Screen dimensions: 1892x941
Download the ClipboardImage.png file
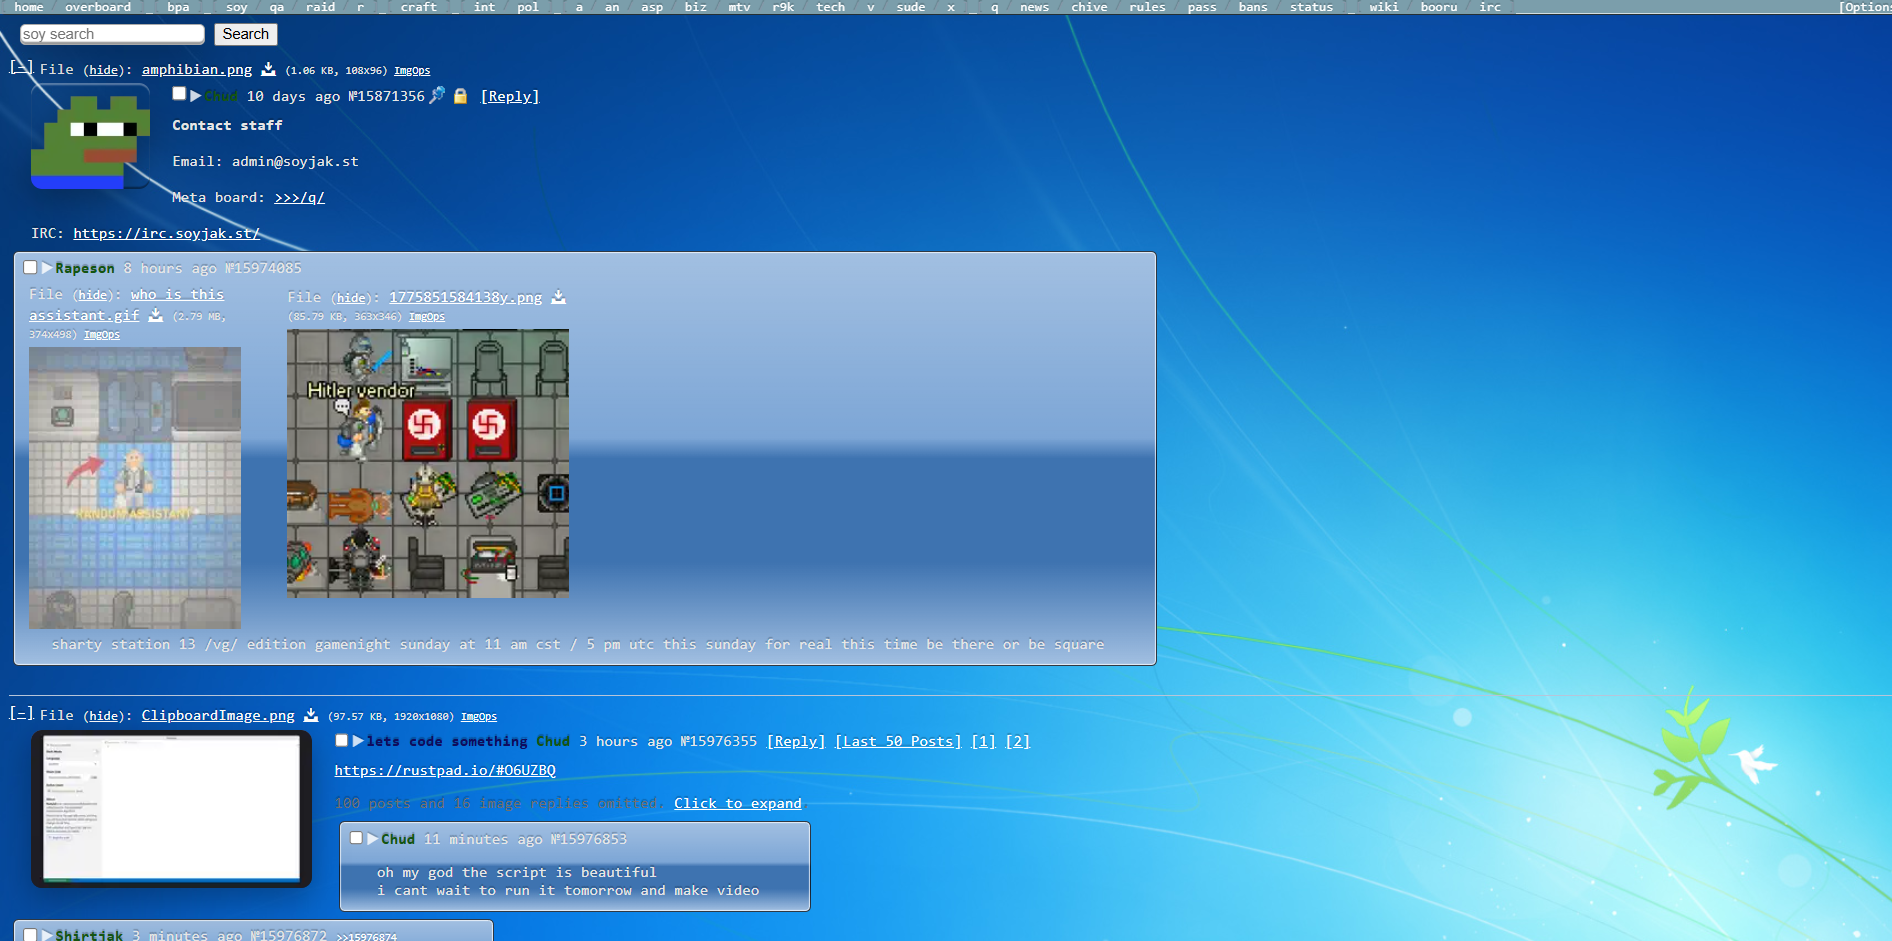click(x=311, y=716)
